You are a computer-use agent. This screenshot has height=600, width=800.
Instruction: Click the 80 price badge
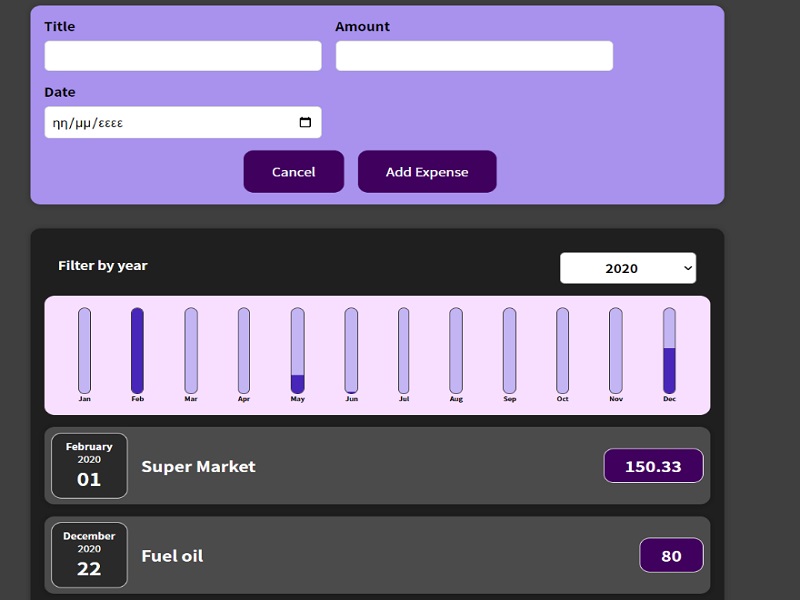[x=671, y=555]
